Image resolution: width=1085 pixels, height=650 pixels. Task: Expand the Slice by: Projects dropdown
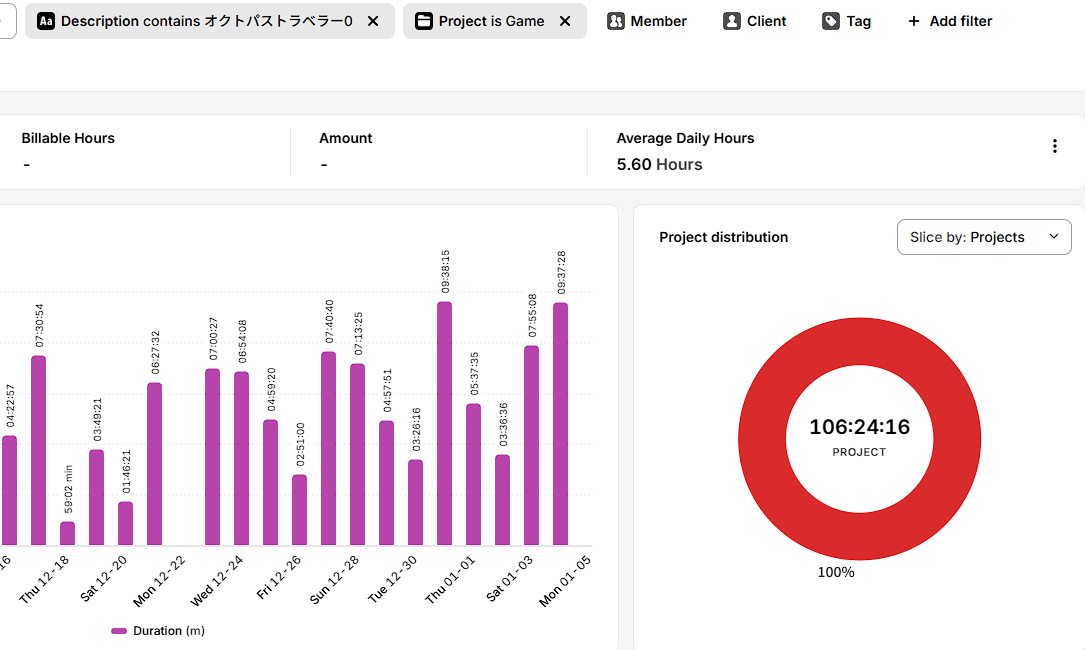[983, 237]
